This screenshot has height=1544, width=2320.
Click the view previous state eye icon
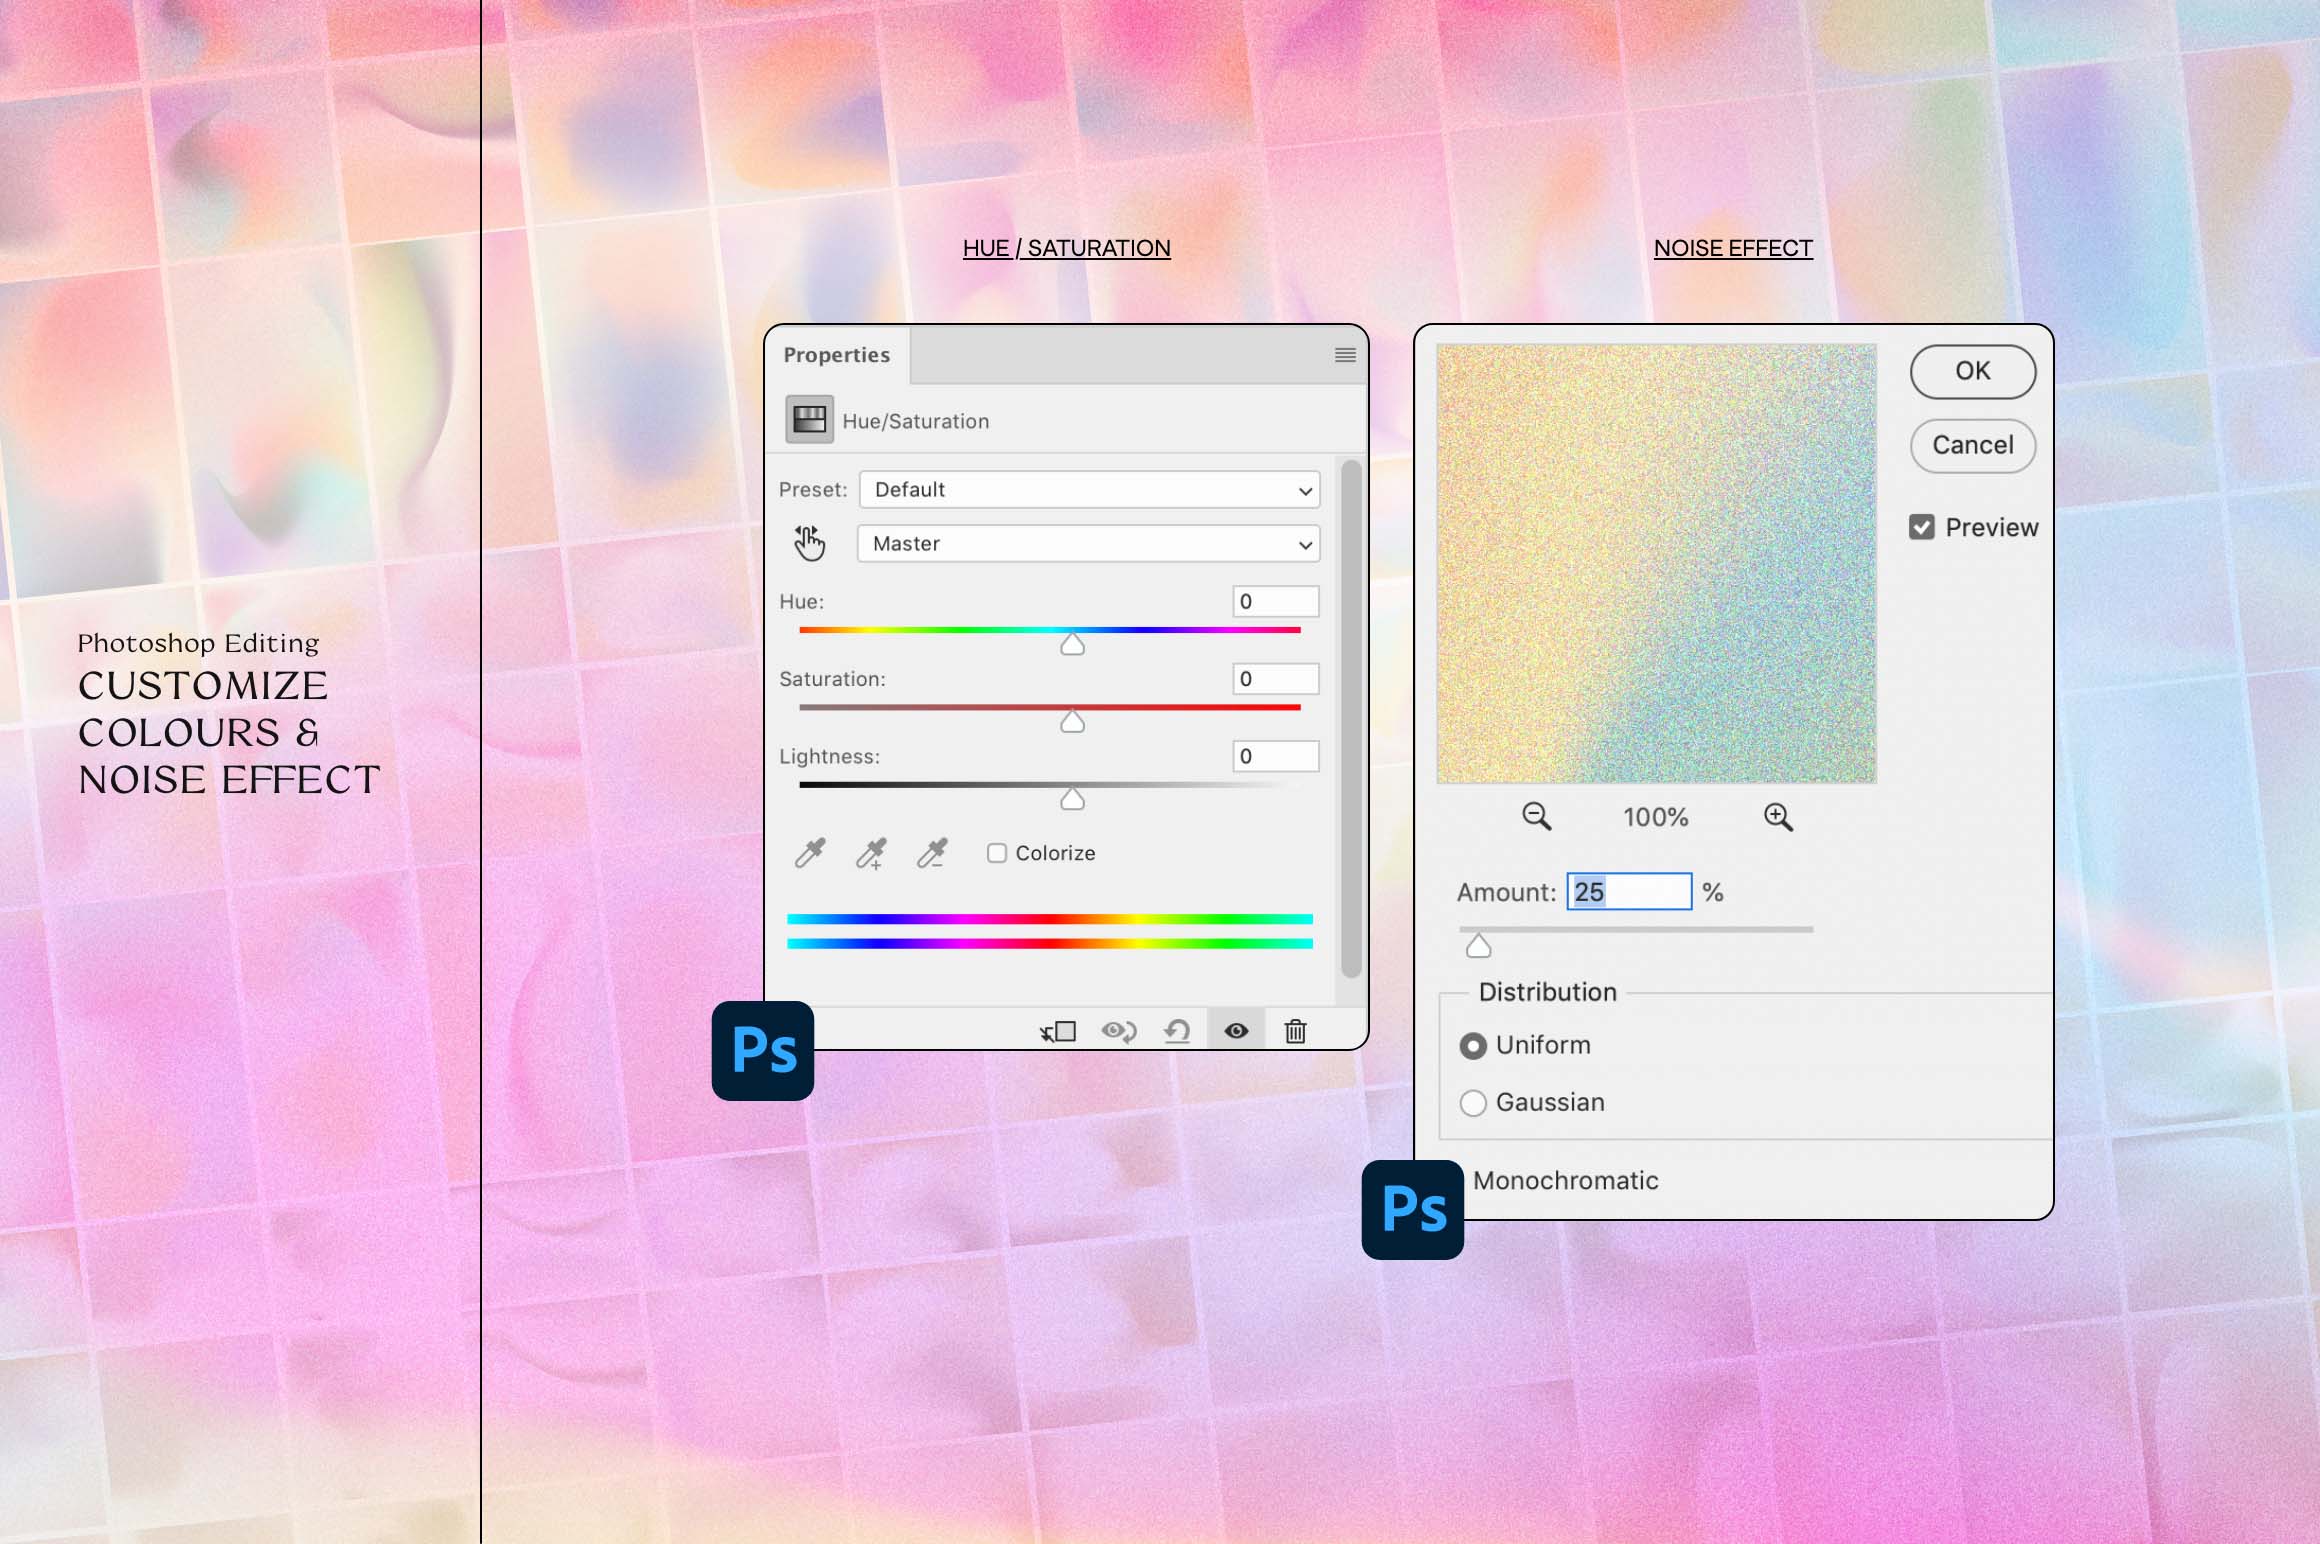1117,1031
